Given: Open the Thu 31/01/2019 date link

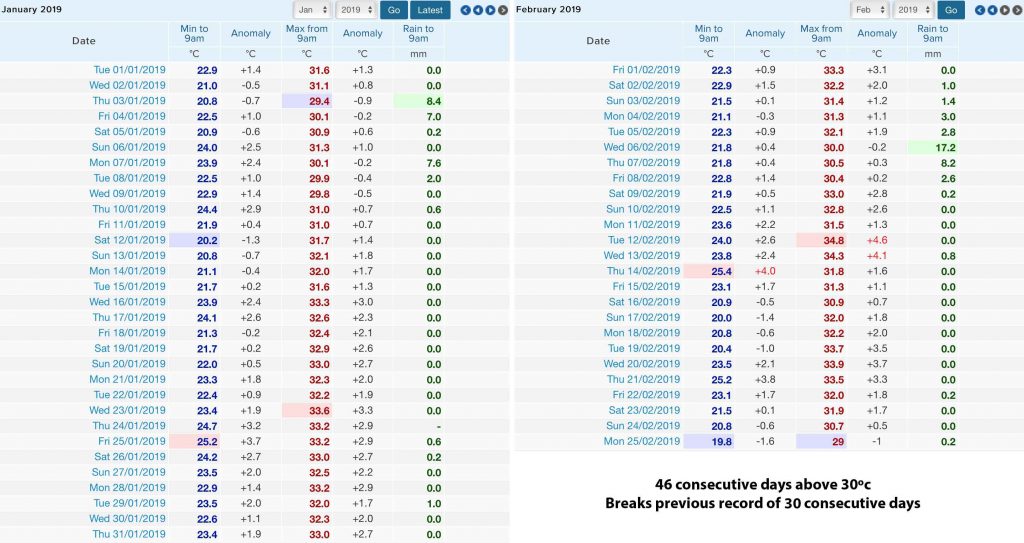Looking at the screenshot, I should pyautogui.click(x=129, y=534).
